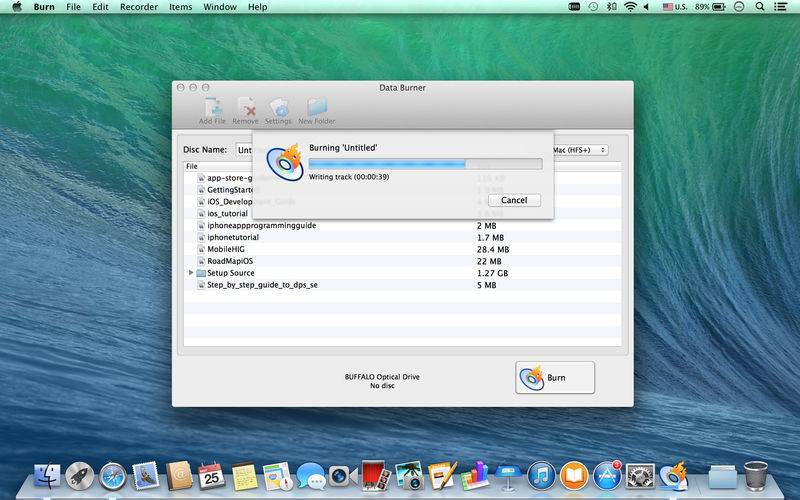This screenshot has height=500, width=800.
Task: Select the iphoneappprogrammingguide file row
Action: [x=402, y=226]
